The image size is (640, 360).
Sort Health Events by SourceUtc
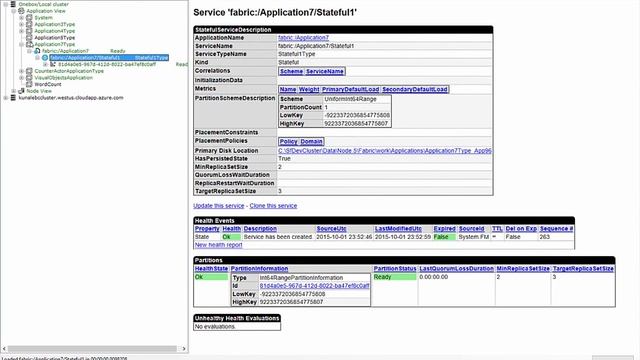pos(331,229)
